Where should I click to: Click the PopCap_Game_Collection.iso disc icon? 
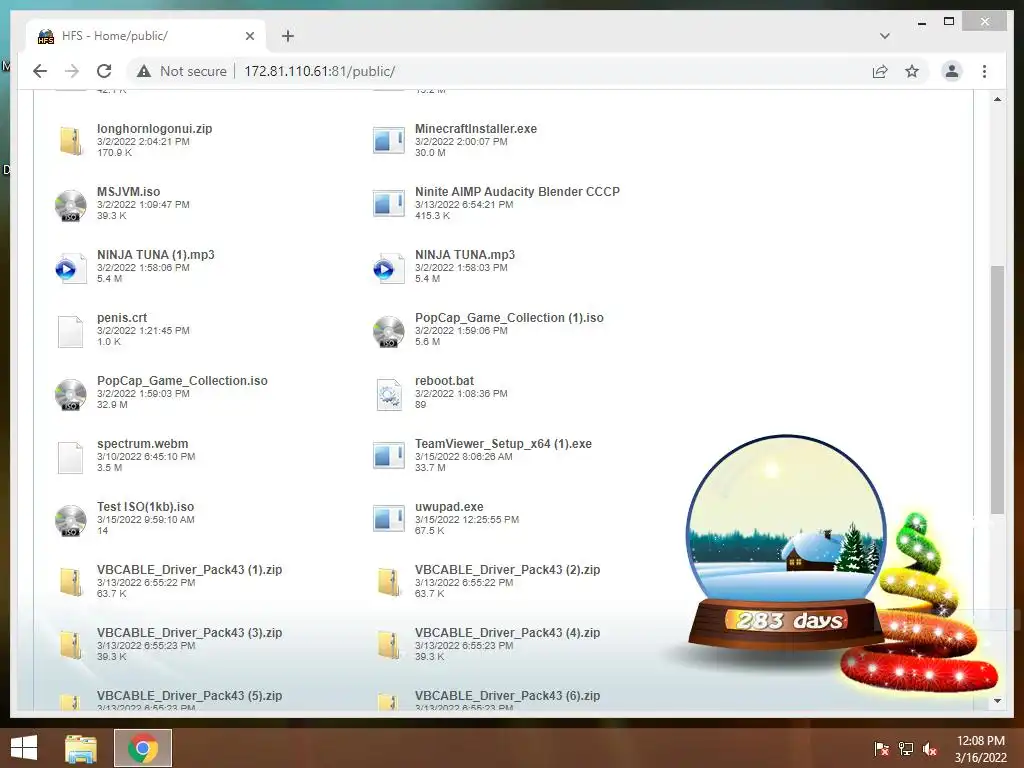tap(71, 394)
